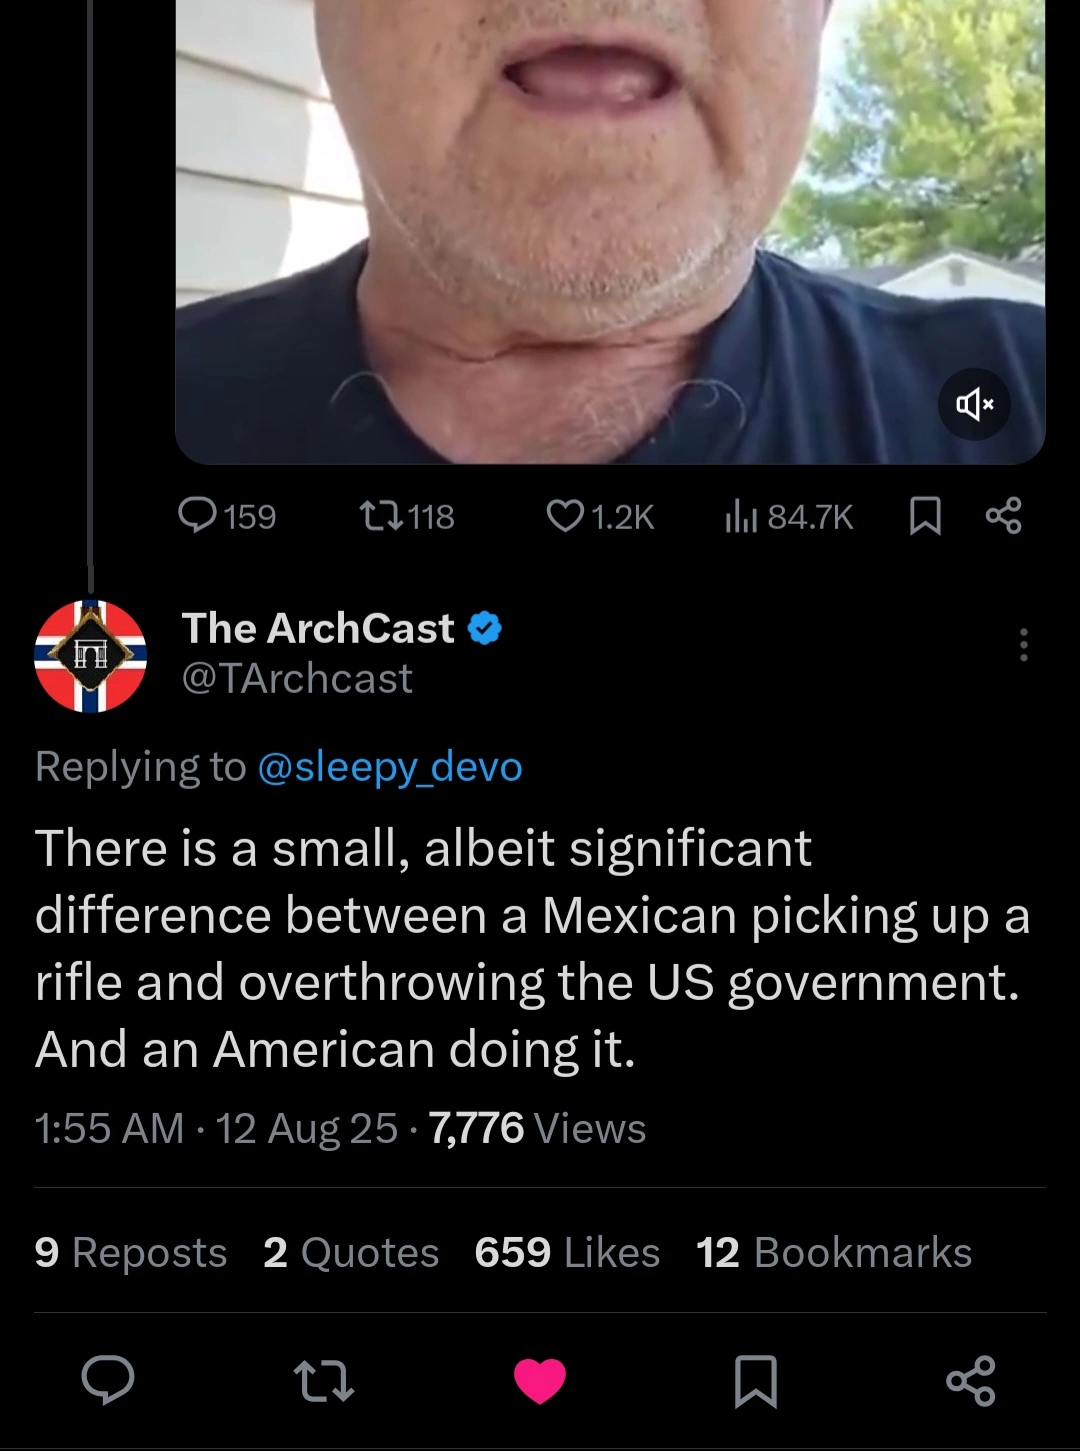Bookmark The ArchCast reply
Image resolution: width=1080 pixels, height=1451 pixels.
coord(756,1381)
